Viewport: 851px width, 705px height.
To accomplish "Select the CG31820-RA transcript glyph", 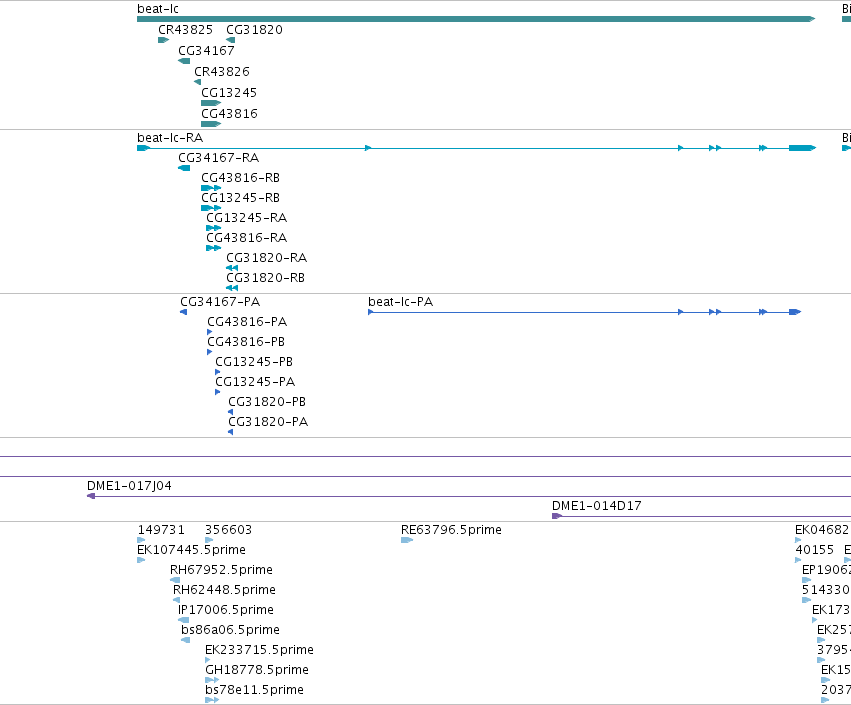I will click(232, 268).
